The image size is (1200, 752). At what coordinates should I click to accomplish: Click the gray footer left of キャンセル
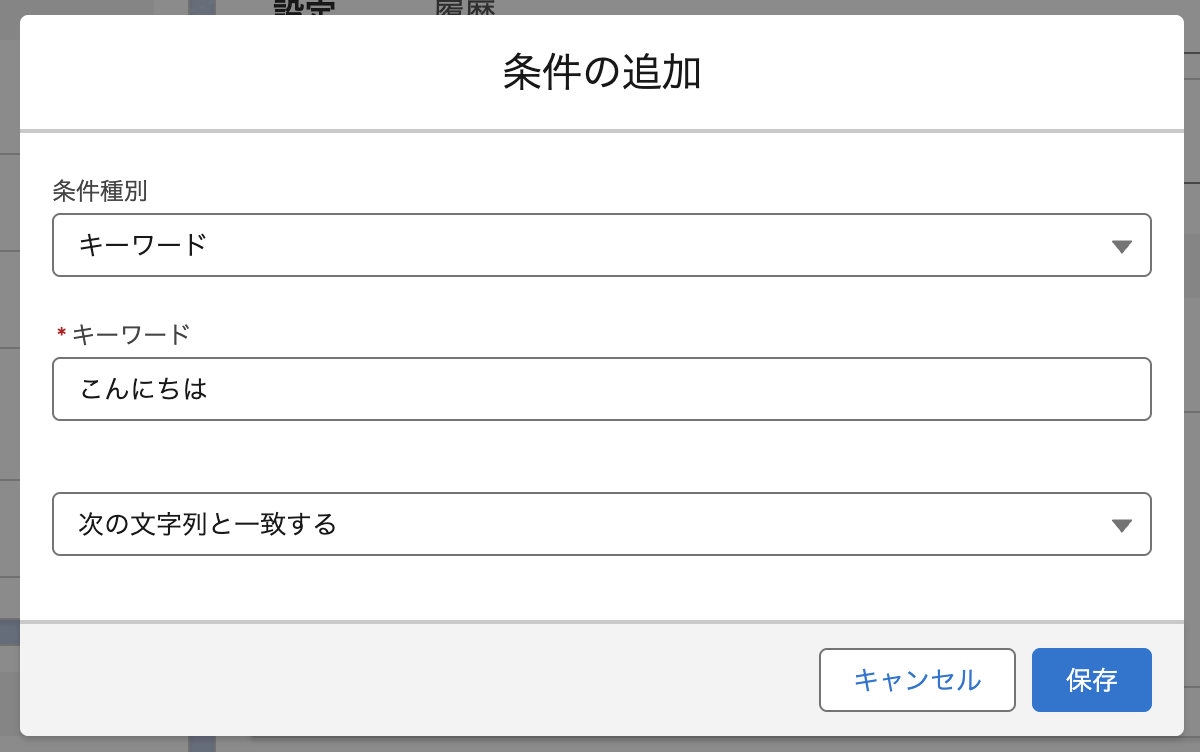click(x=400, y=680)
